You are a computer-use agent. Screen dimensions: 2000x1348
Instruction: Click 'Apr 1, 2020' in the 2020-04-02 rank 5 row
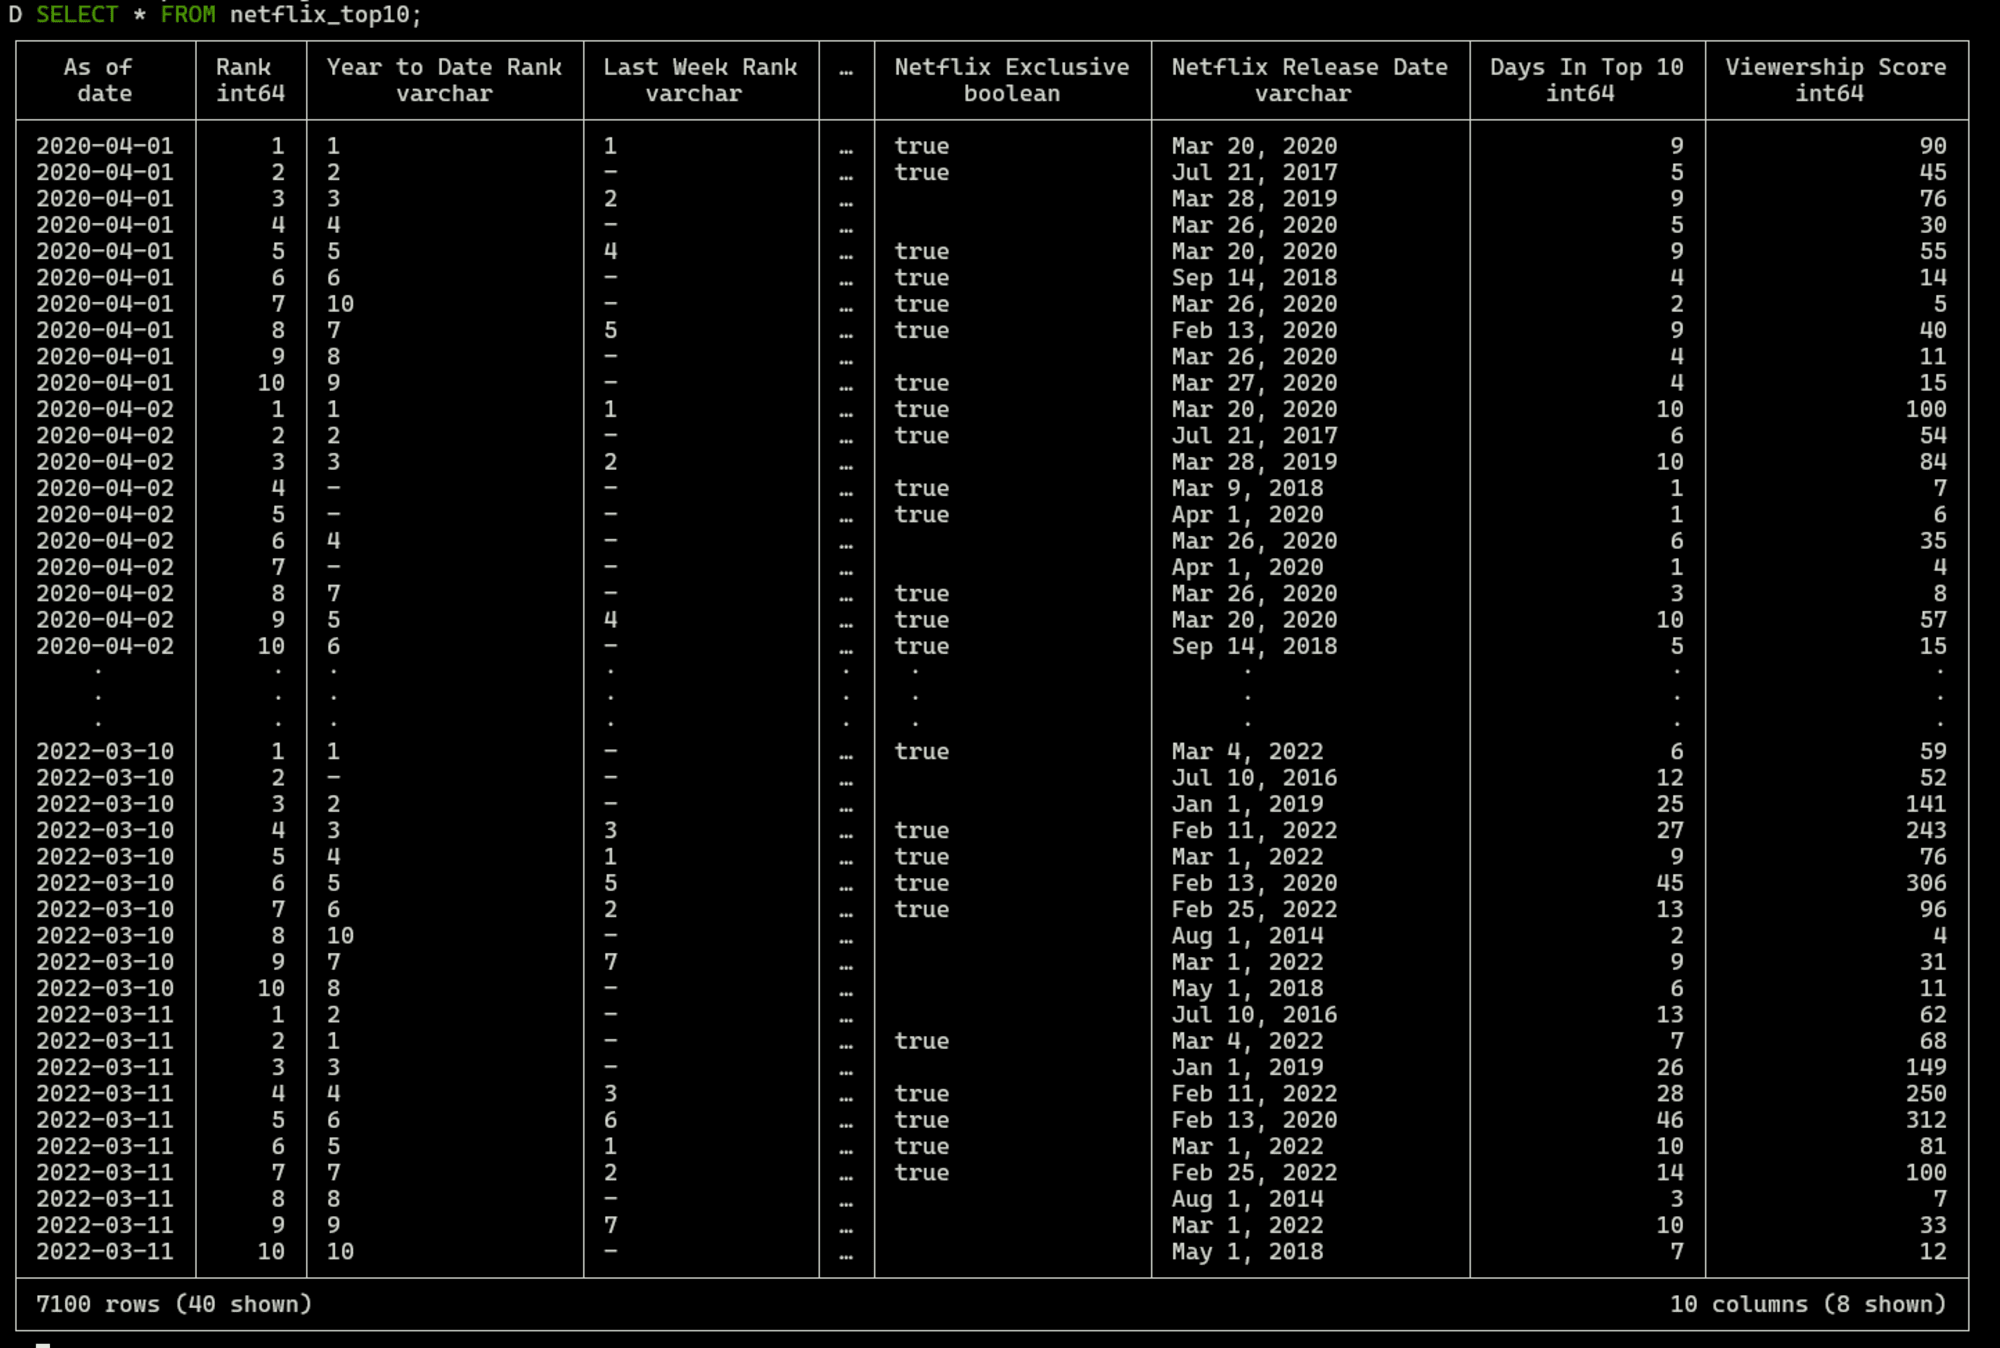tap(1247, 515)
